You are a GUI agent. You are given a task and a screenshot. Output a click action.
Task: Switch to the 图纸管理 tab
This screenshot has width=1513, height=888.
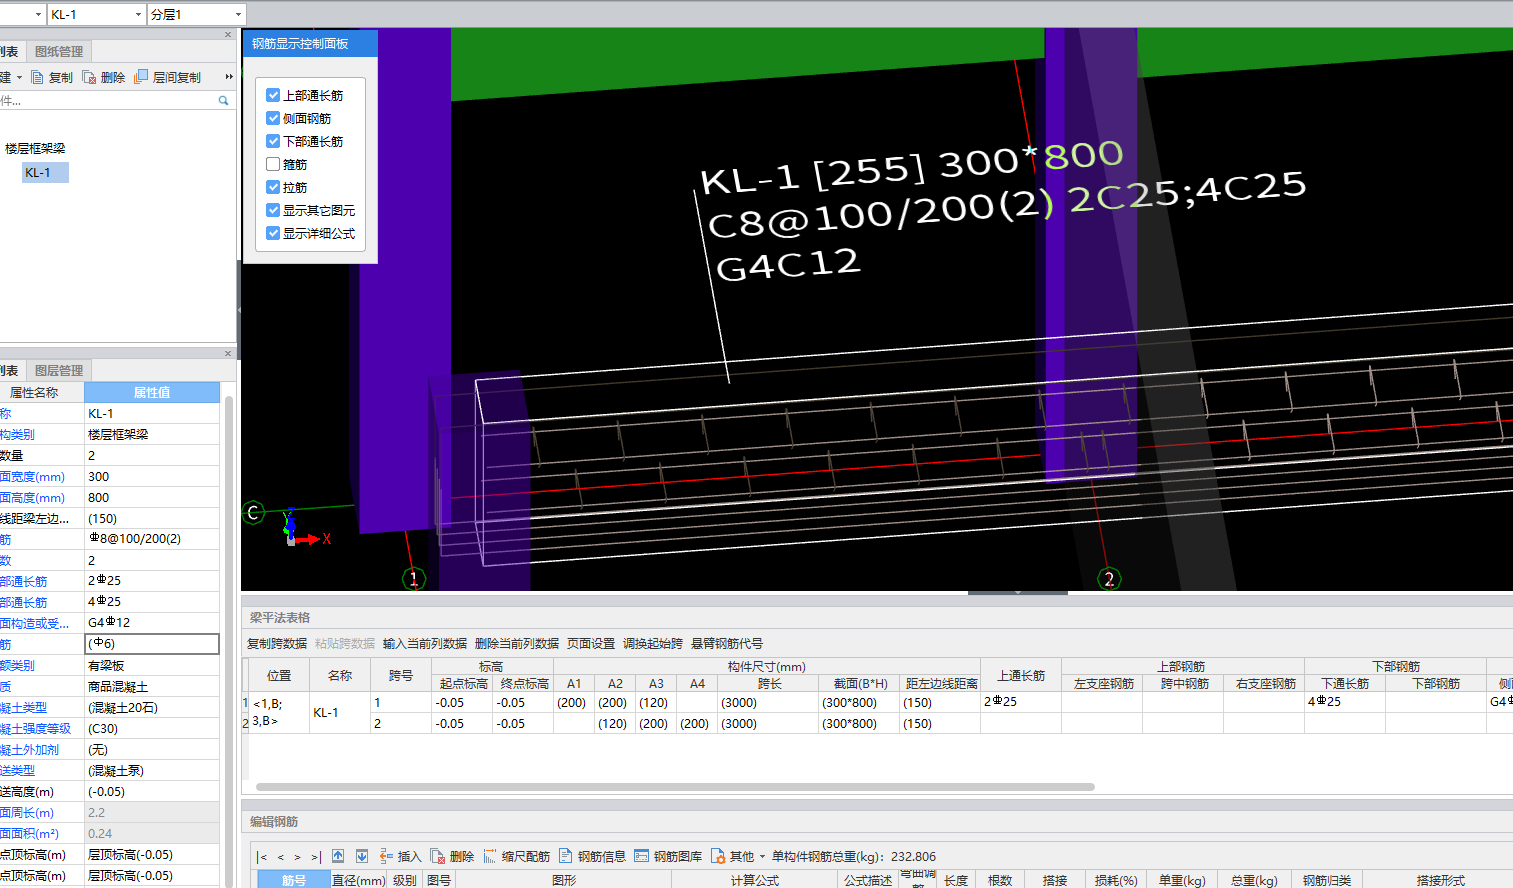click(x=59, y=51)
